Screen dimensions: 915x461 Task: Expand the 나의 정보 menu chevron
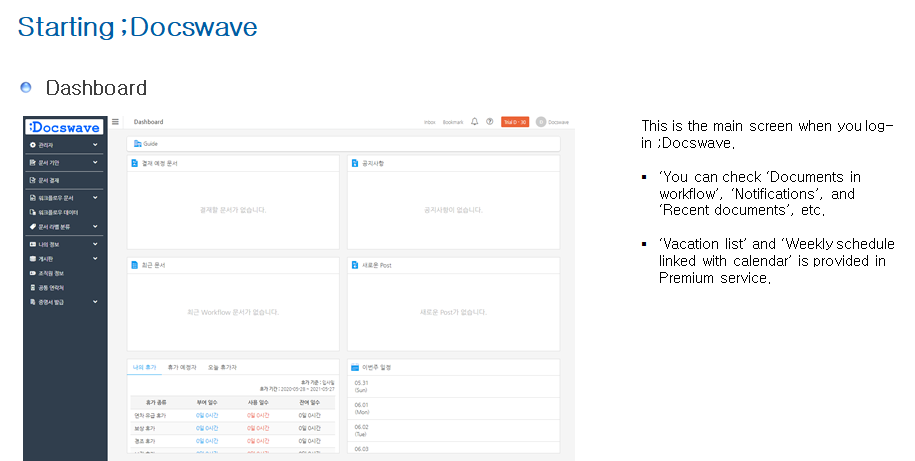pos(95,244)
